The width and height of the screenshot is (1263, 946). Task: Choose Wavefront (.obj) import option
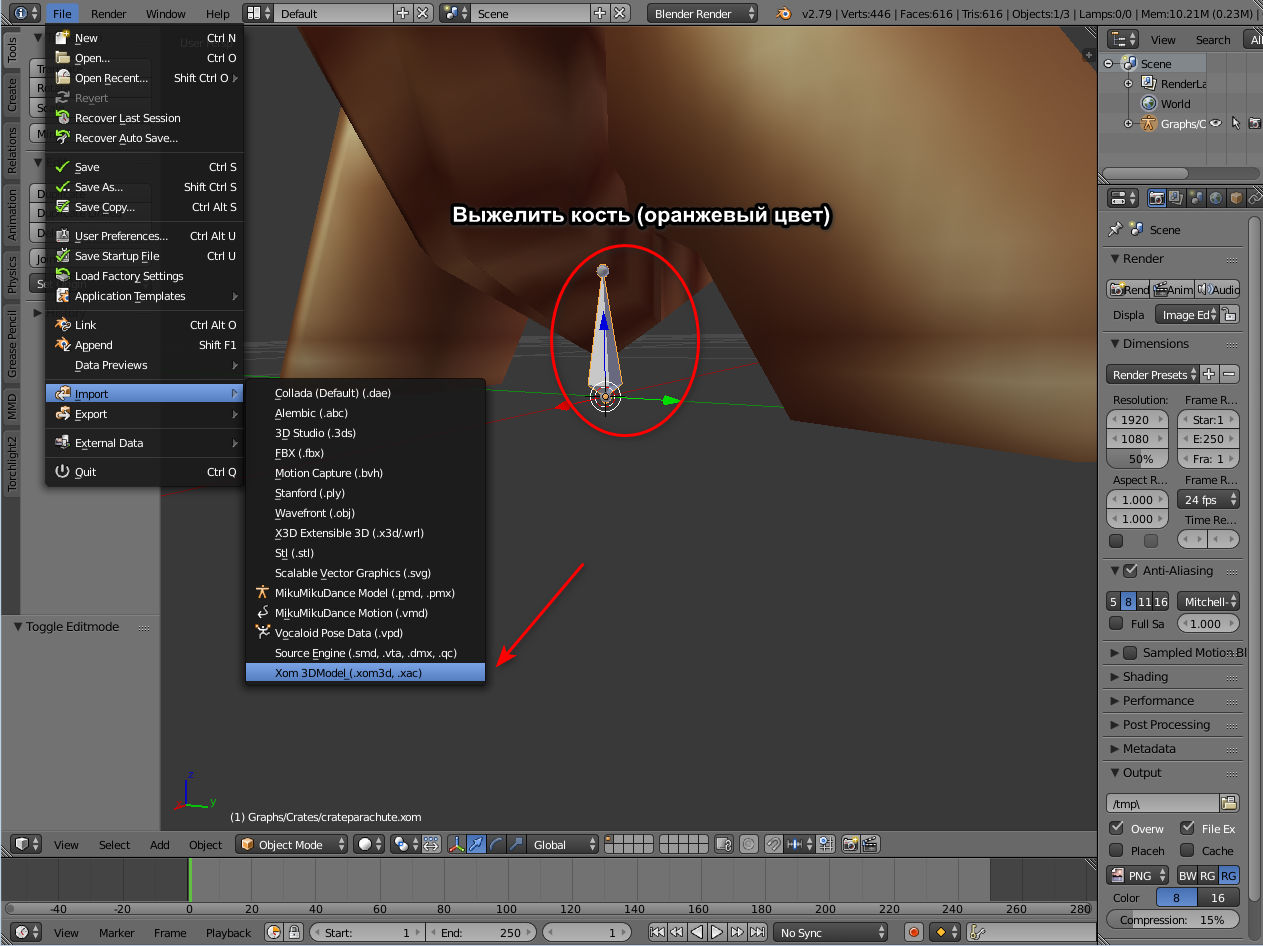(365, 513)
